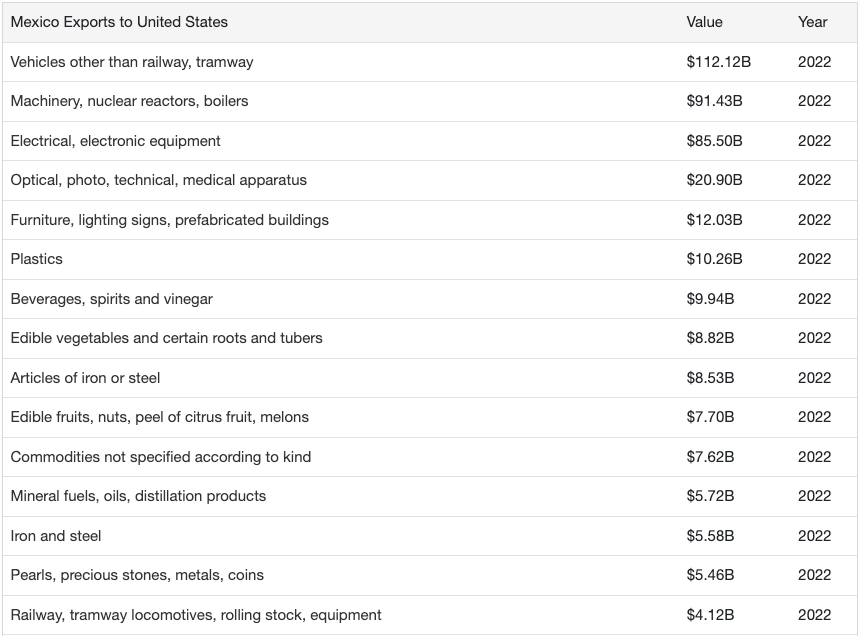Click the $7.62B value cell
Screen dimensions: 859x636
click(710, 457)
